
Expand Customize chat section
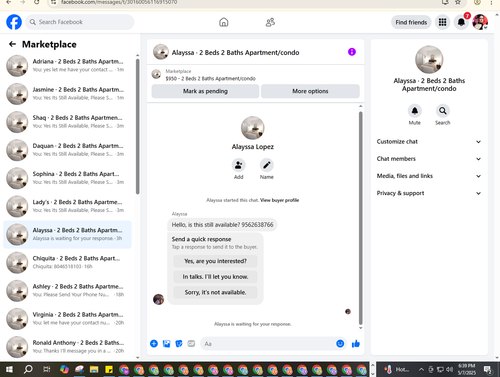coord(429,142)
